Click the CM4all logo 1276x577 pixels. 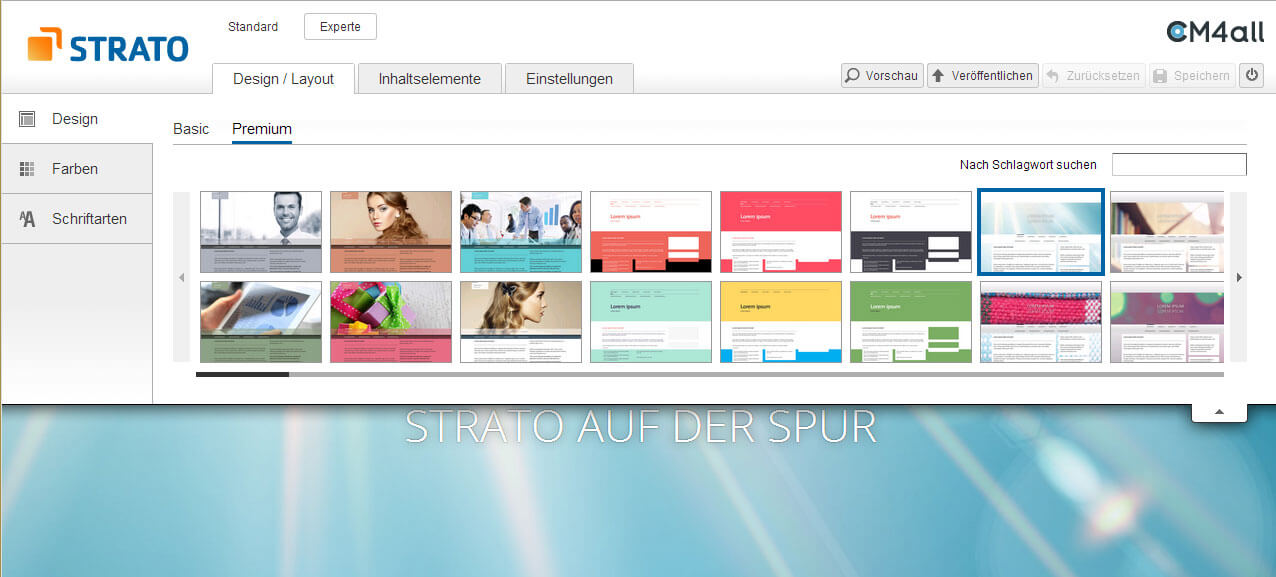coord(1215,32)
